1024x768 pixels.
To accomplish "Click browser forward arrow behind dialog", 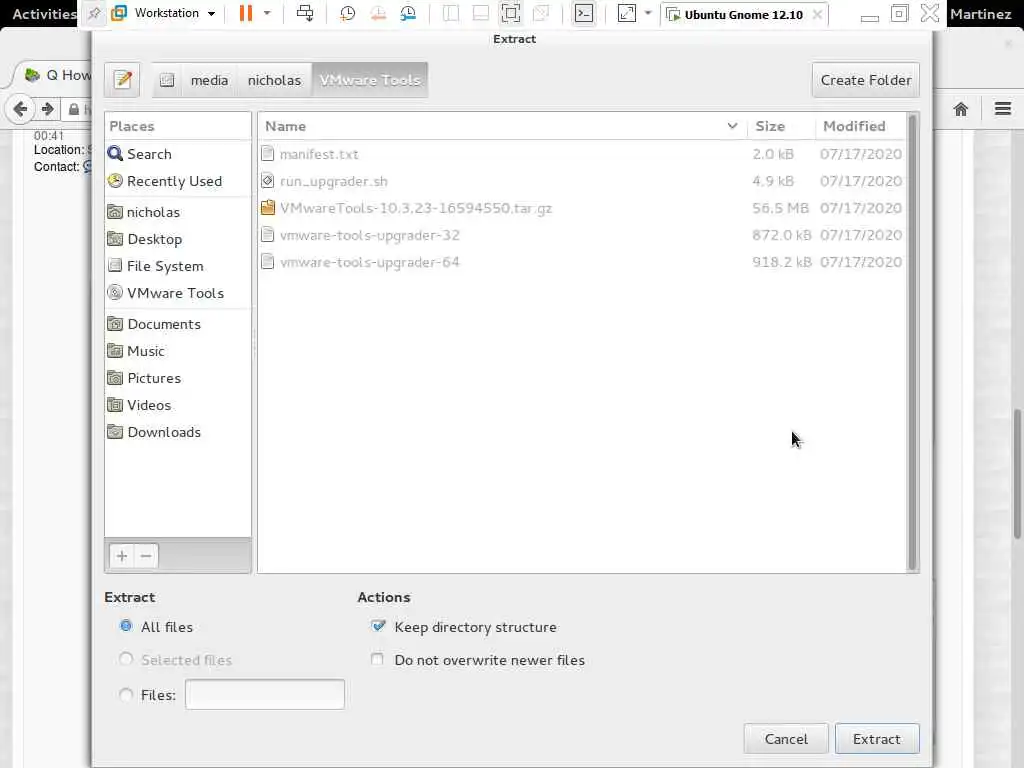I will pyautogui.click(x=47, y=108).
